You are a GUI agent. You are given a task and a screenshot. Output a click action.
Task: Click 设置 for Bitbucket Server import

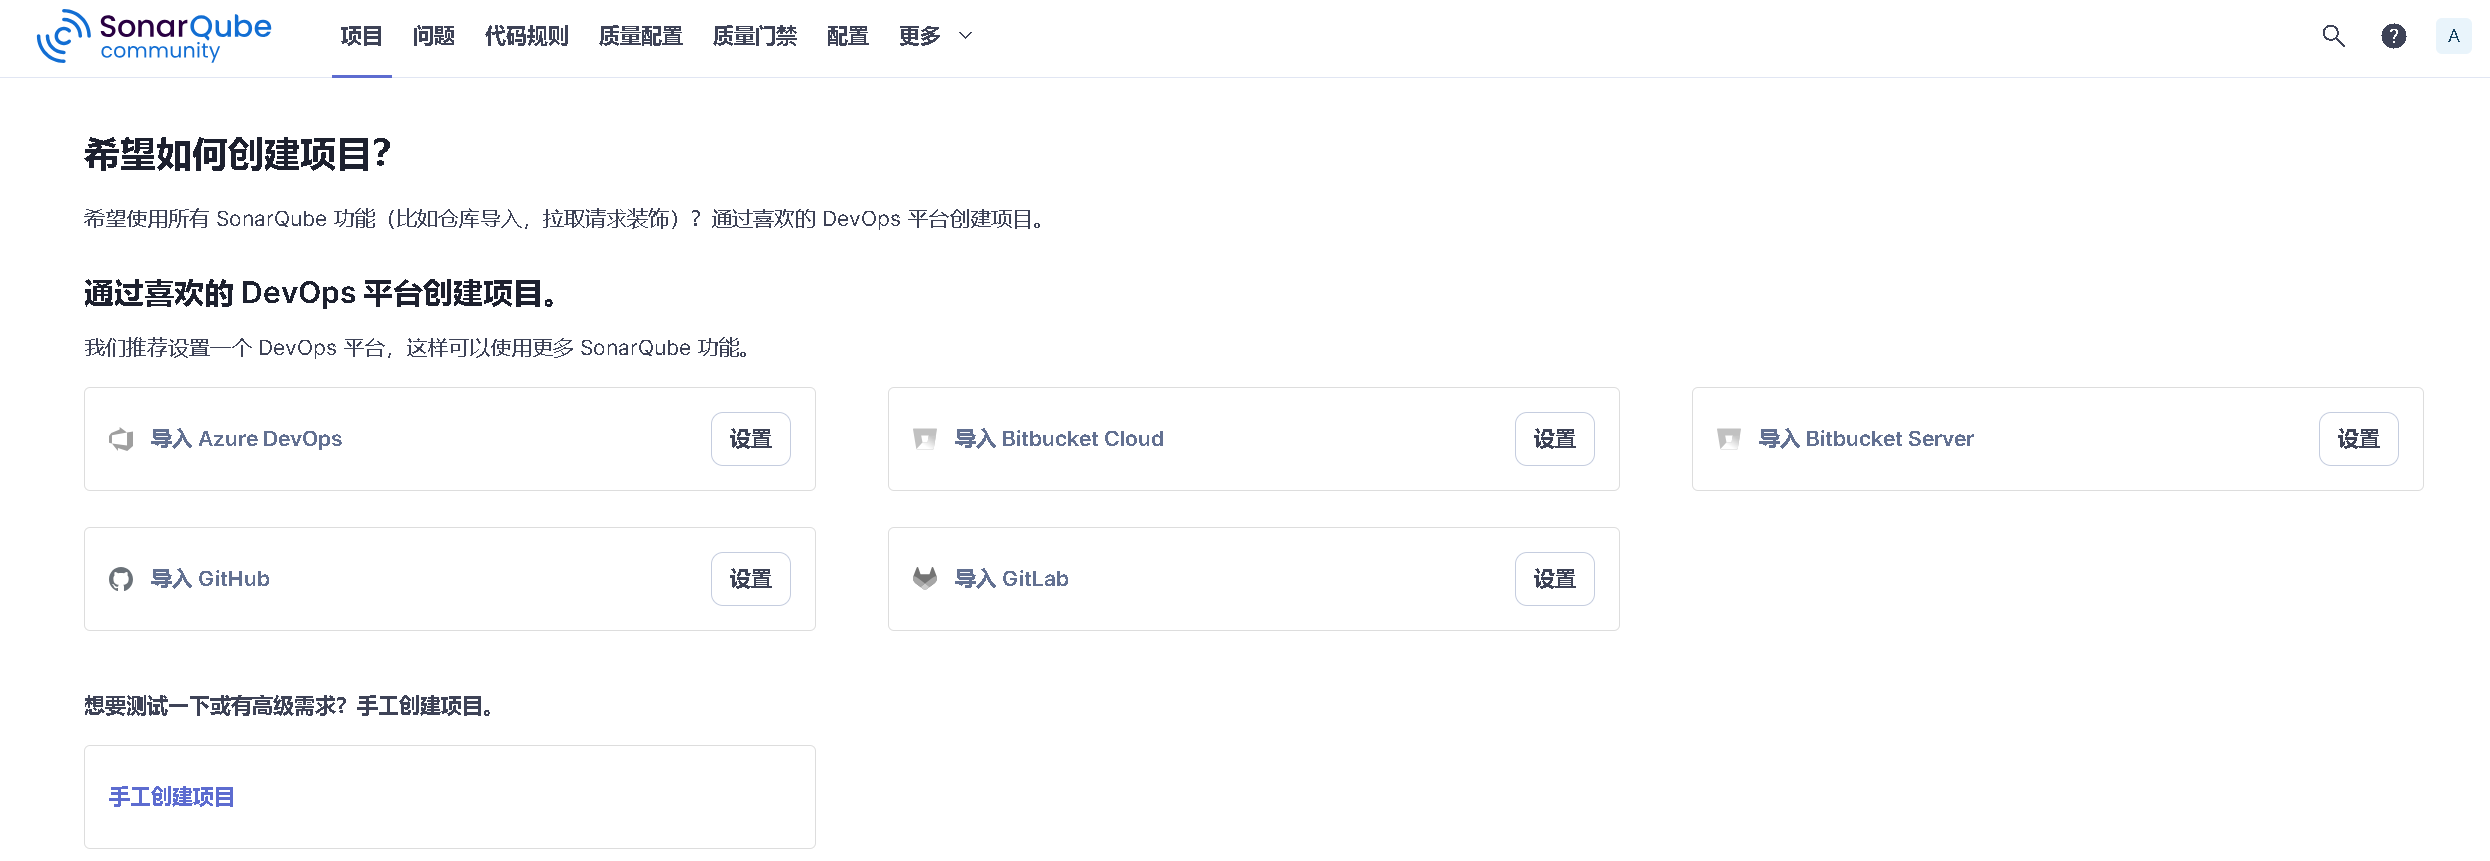[2359, 439]
